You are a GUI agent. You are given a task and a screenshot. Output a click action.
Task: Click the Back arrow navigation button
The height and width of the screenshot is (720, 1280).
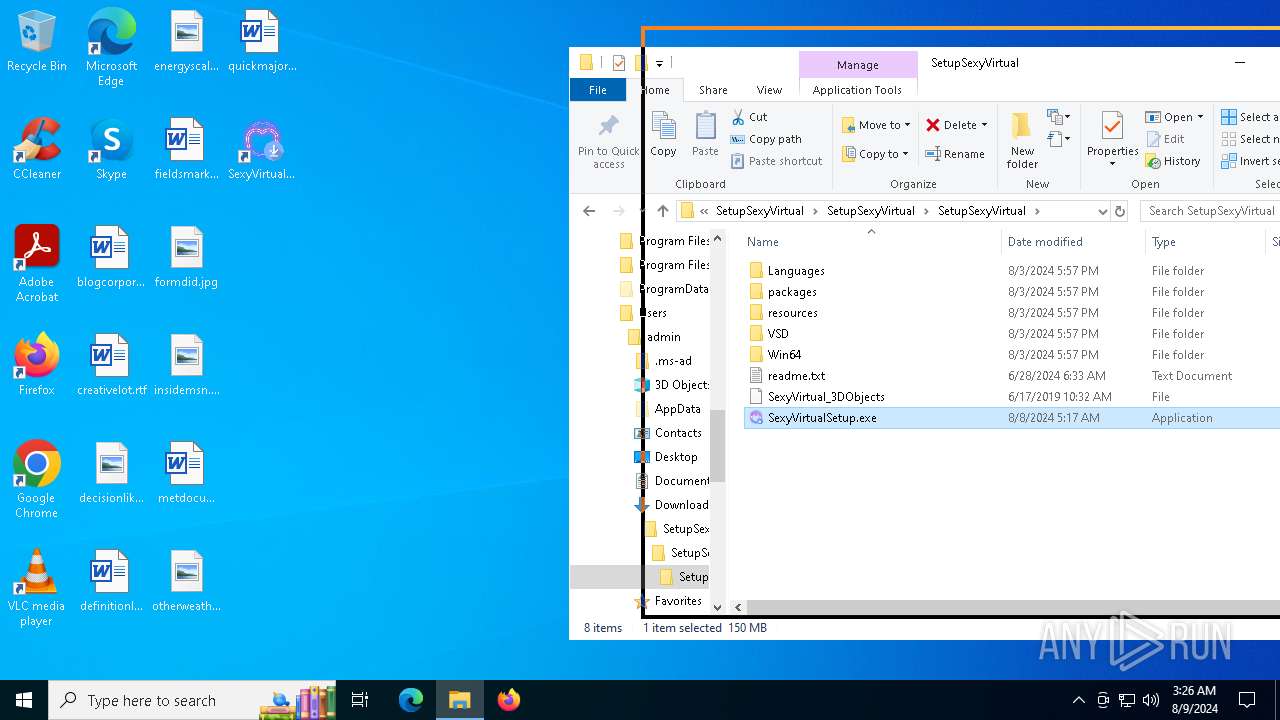(x=589, y=211)
